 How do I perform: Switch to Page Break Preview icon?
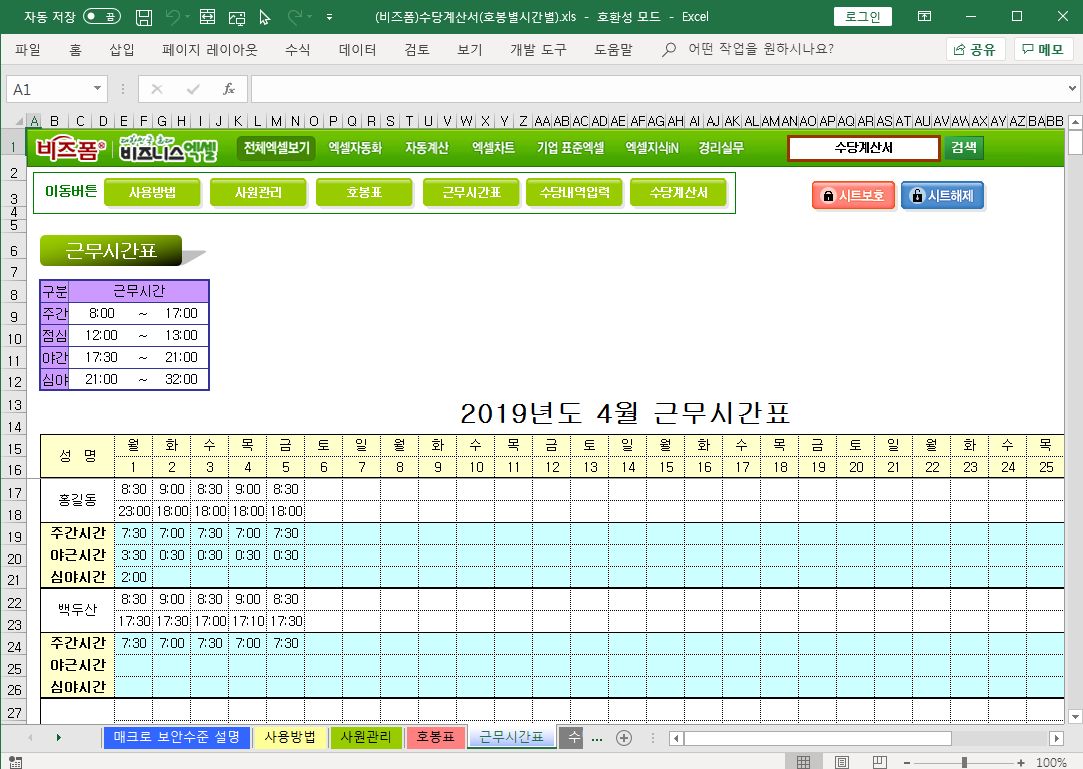coord(880,762)
